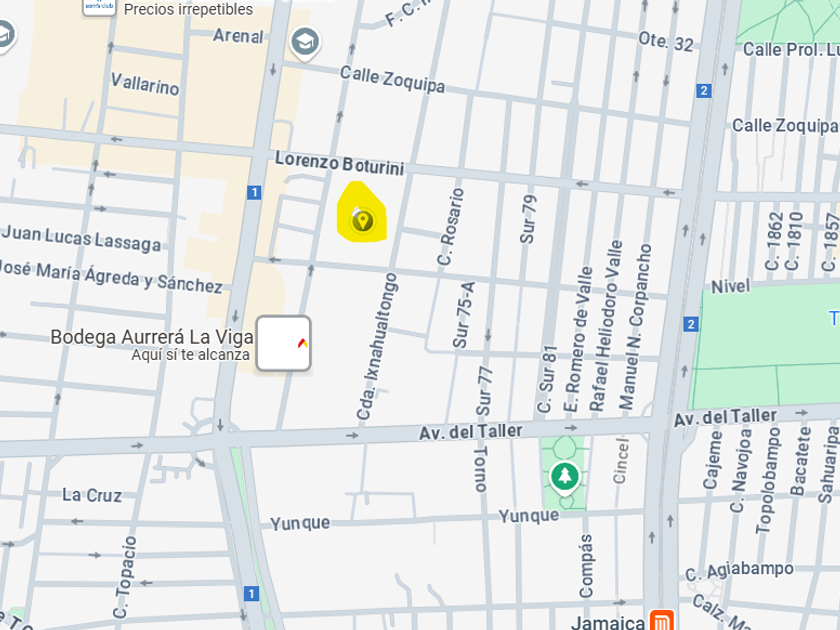Screen dimensions: 840x630
Task: Click the Juan Lucas Lassaga street label
Action: pos(81,238)
